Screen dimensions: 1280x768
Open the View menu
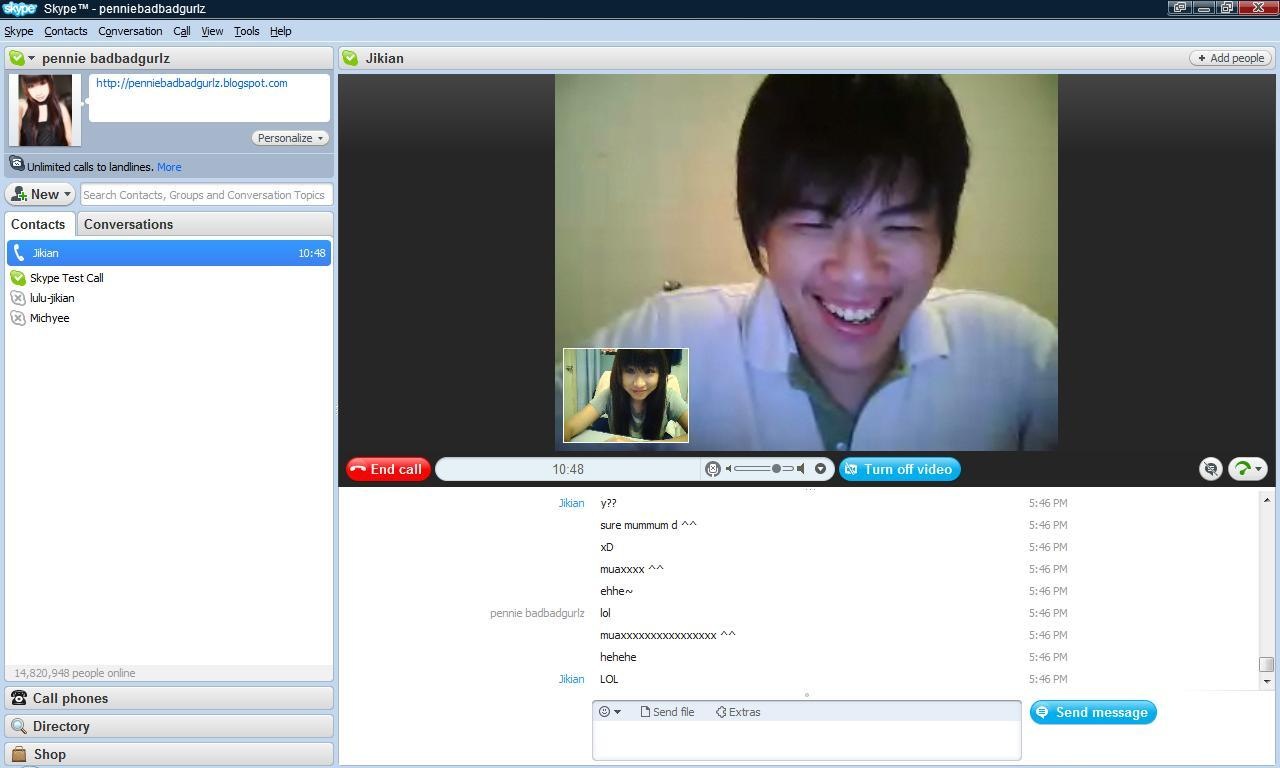[212, 31]
